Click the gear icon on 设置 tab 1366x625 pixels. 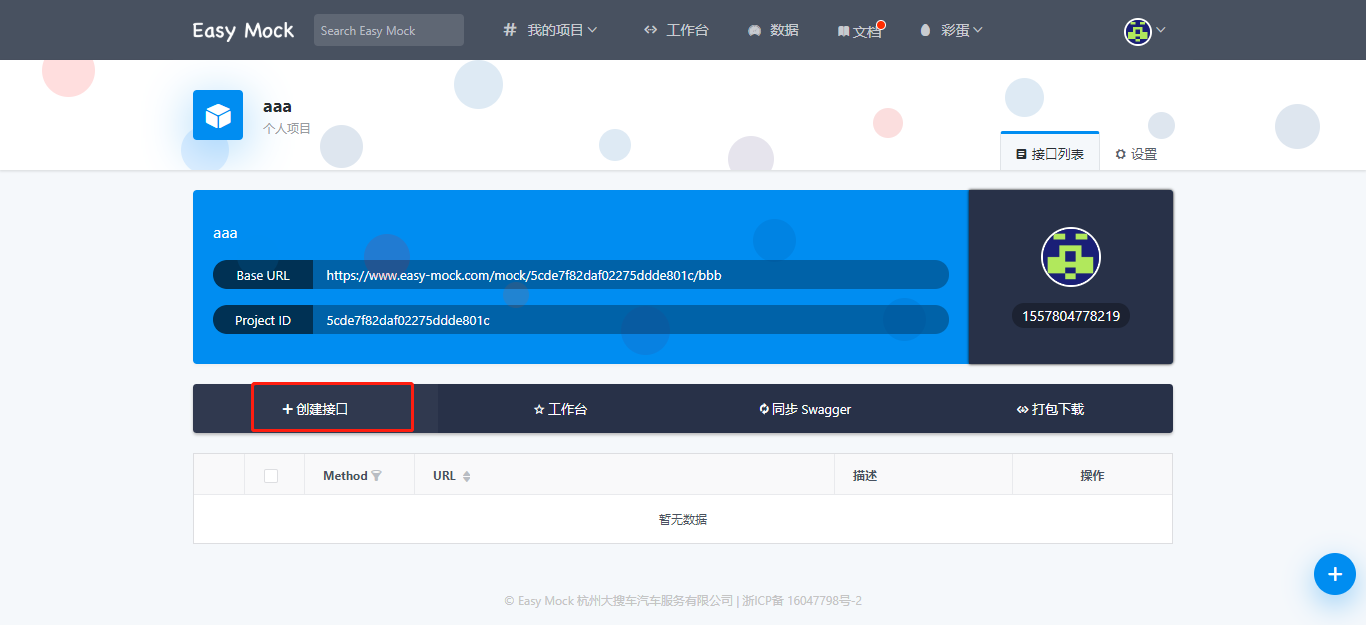[x=1121, y=154]
